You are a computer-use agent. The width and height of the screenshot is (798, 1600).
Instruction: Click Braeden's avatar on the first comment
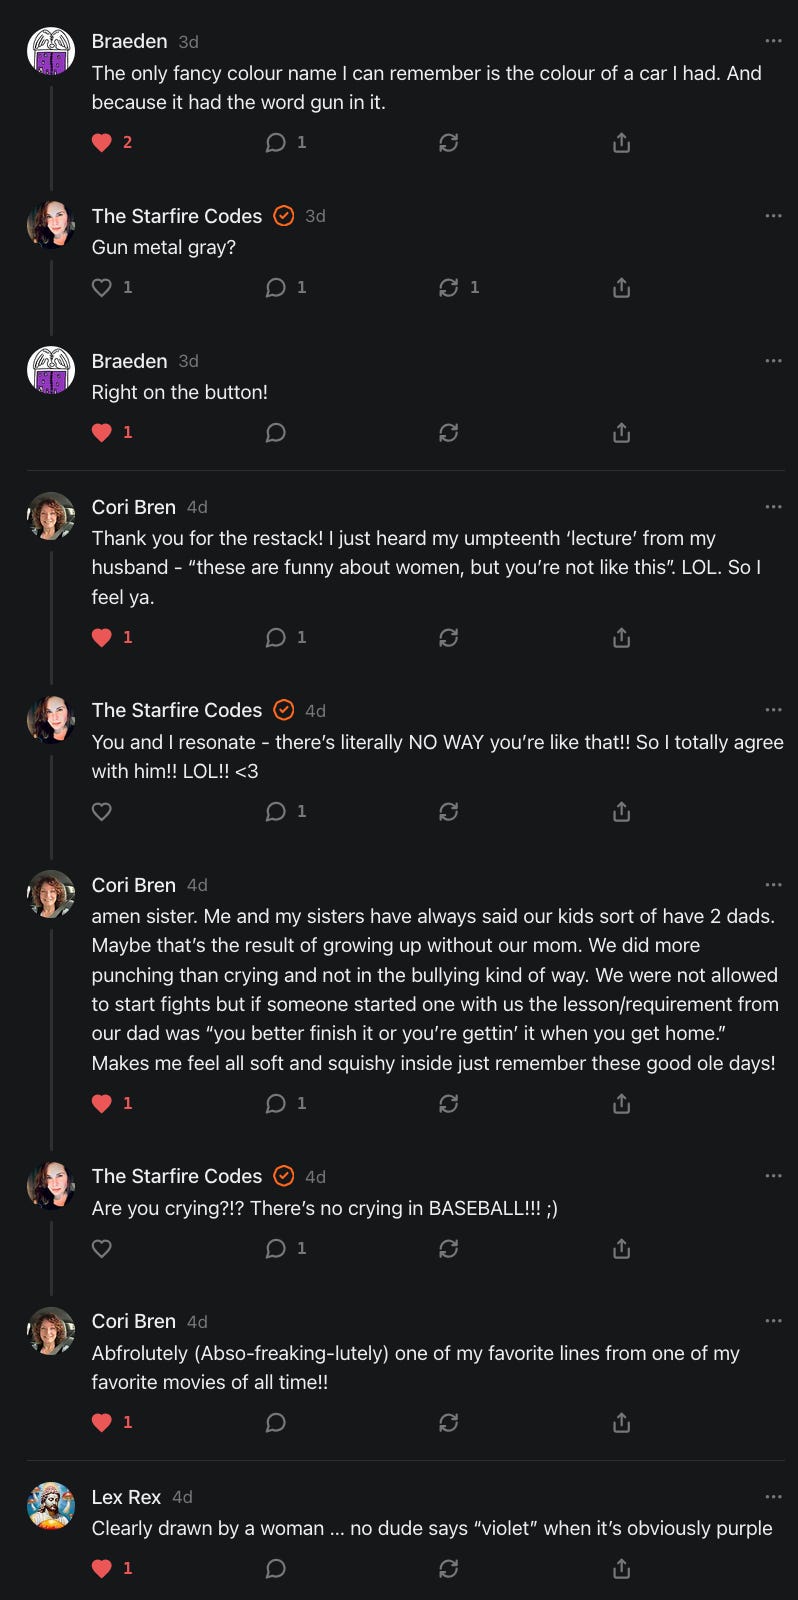click(x=51, y=51)
